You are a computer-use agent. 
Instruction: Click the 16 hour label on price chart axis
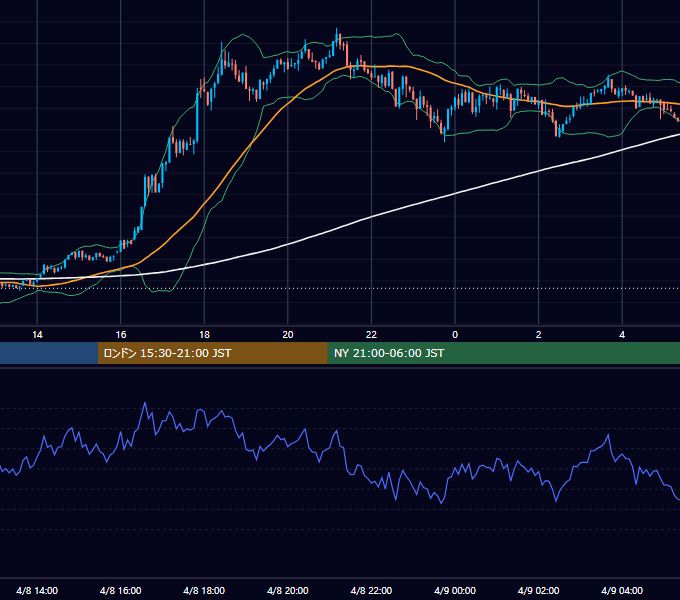click(x=121, y=335)
